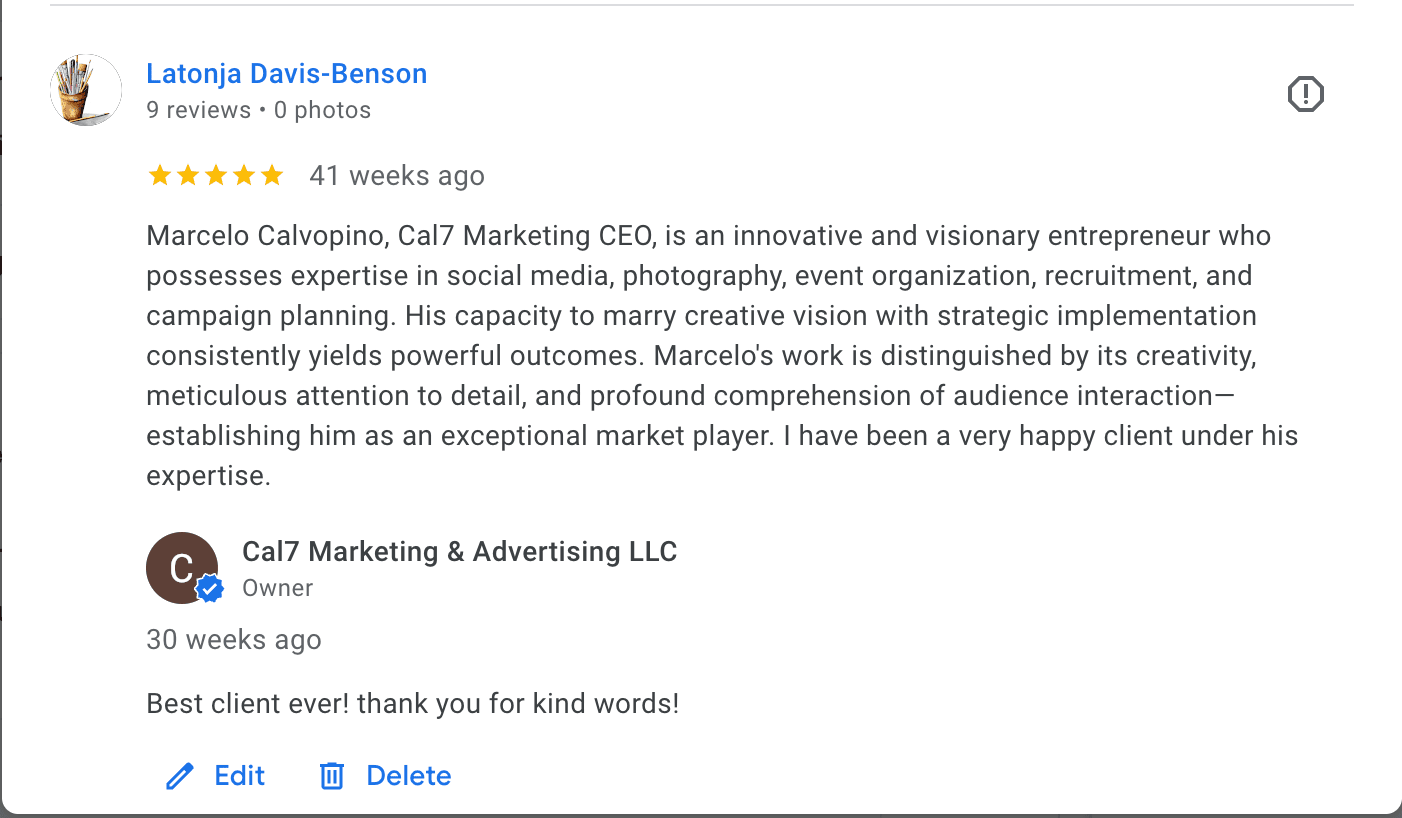Click the blue verified owner badge
The width and height of the screenshot is (1402, 818).
coord(208,589)
